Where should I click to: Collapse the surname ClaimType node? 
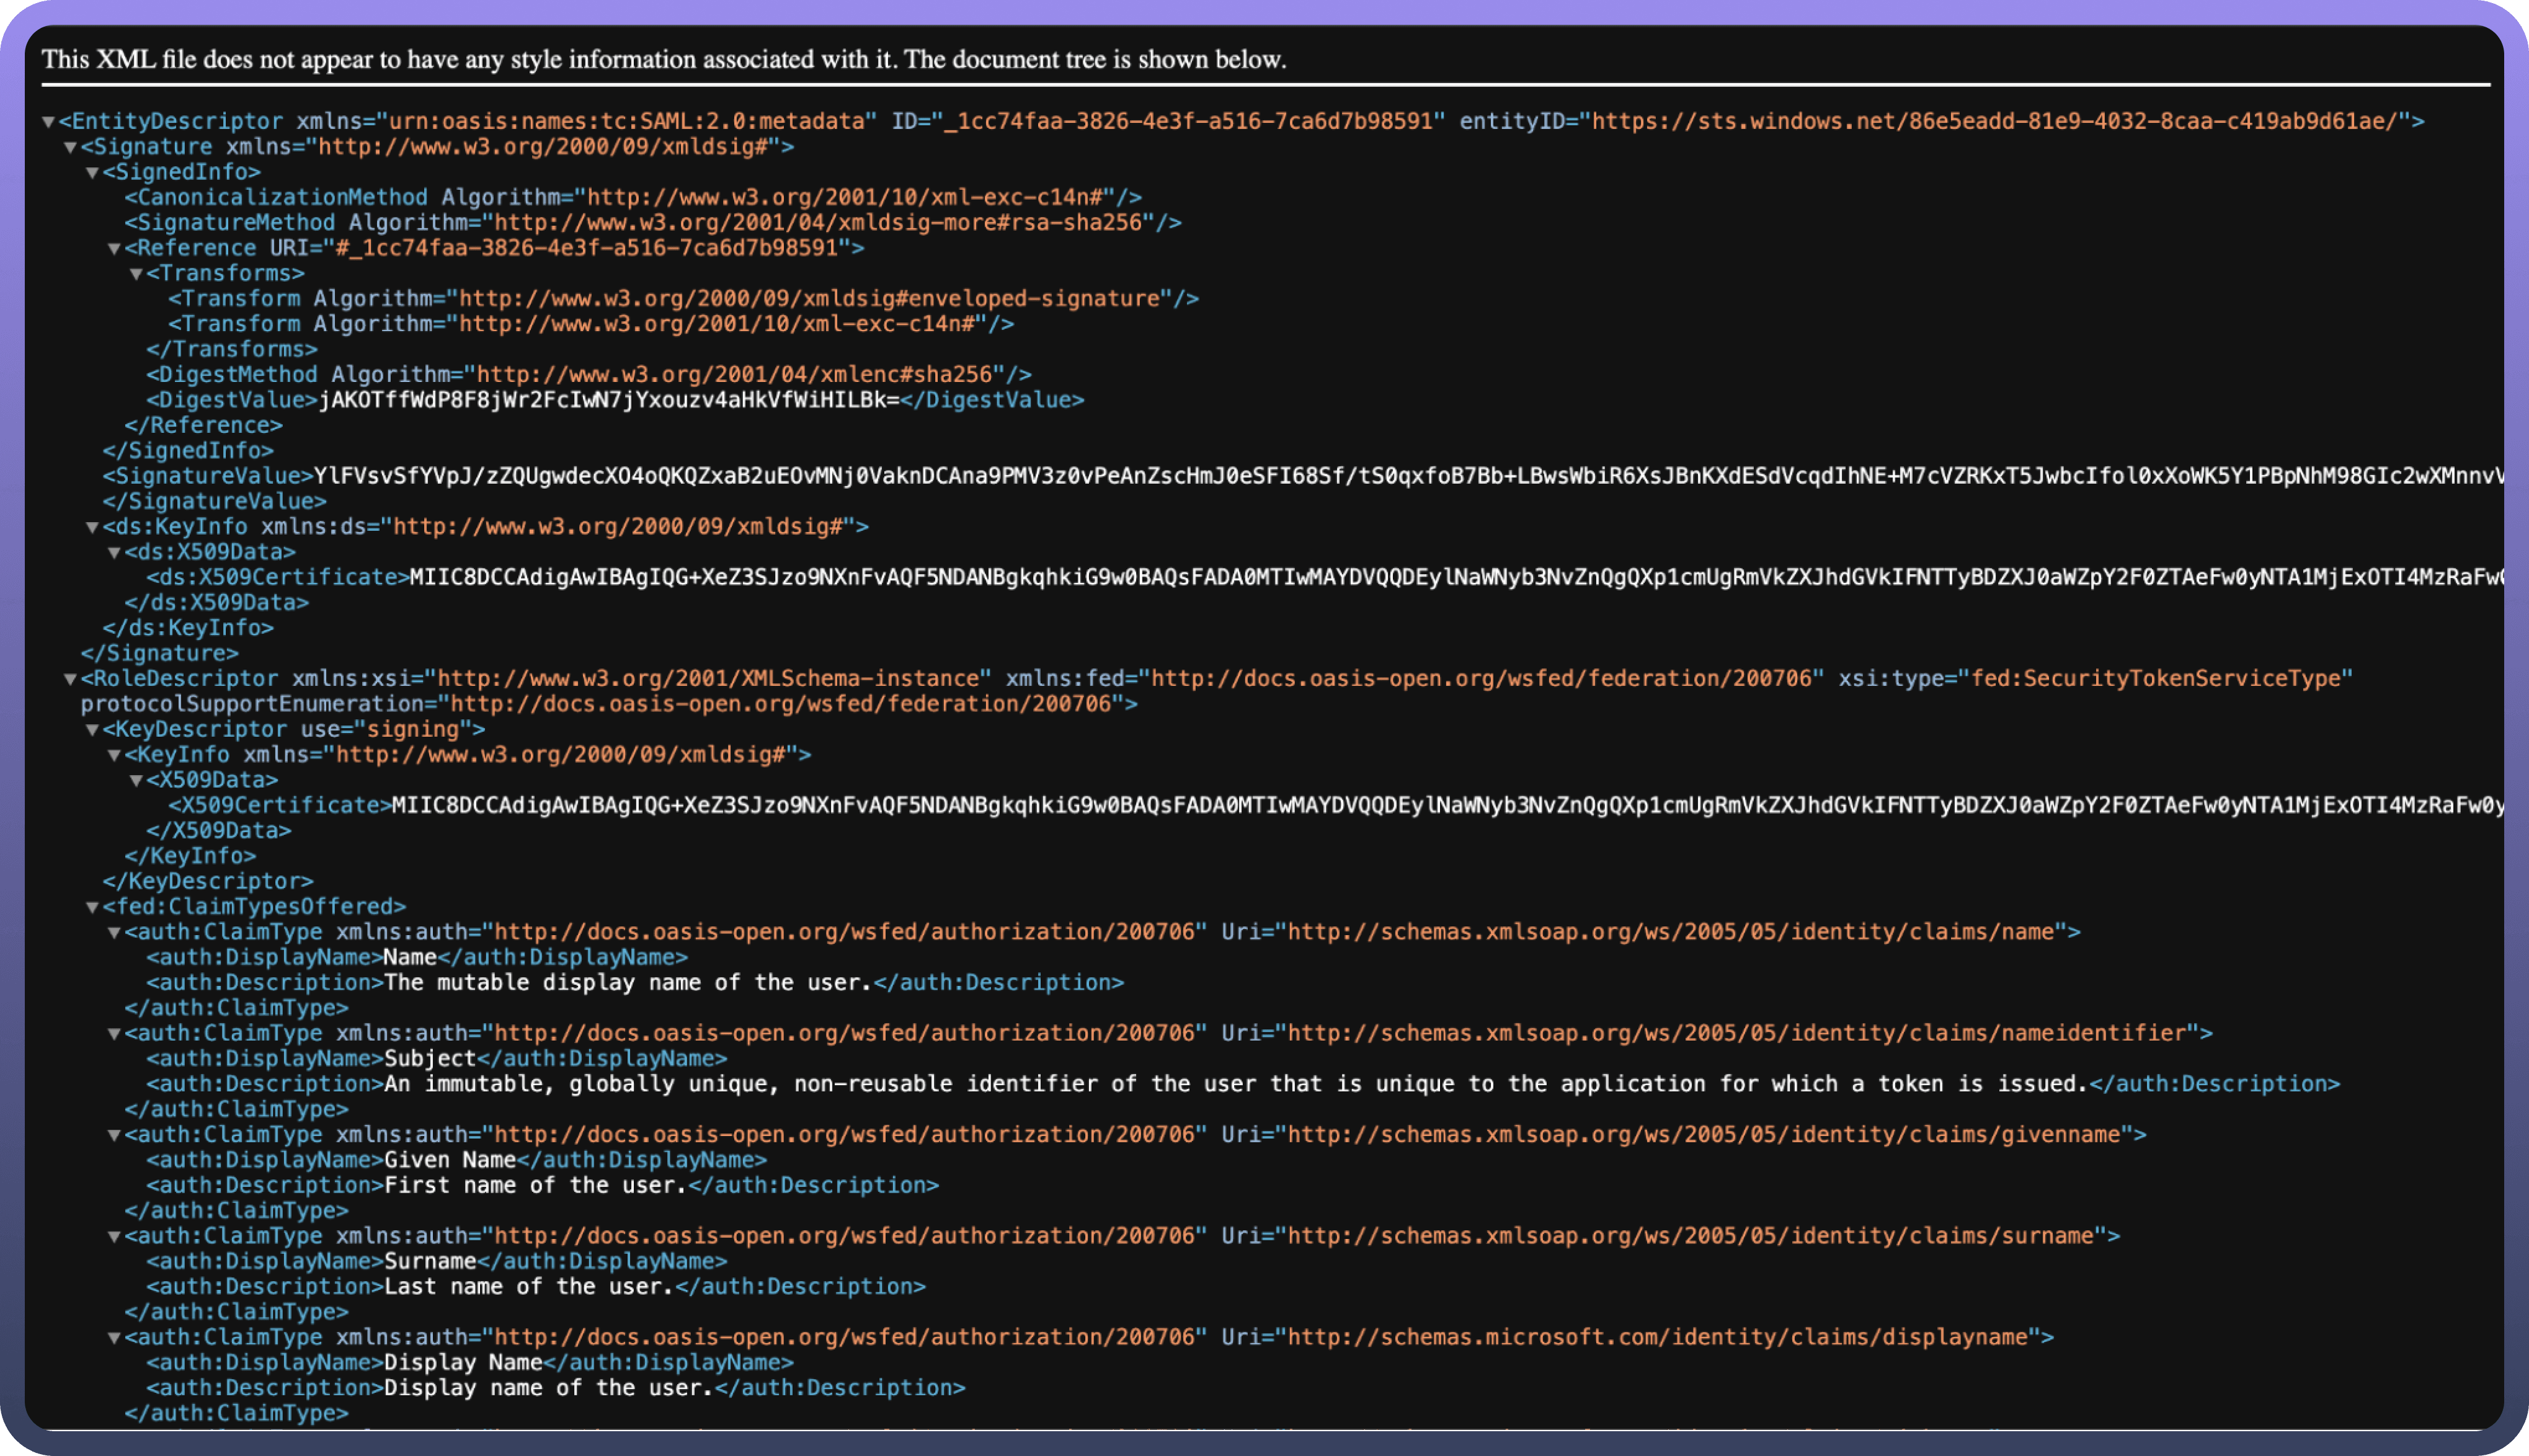tap(114, 1237)
